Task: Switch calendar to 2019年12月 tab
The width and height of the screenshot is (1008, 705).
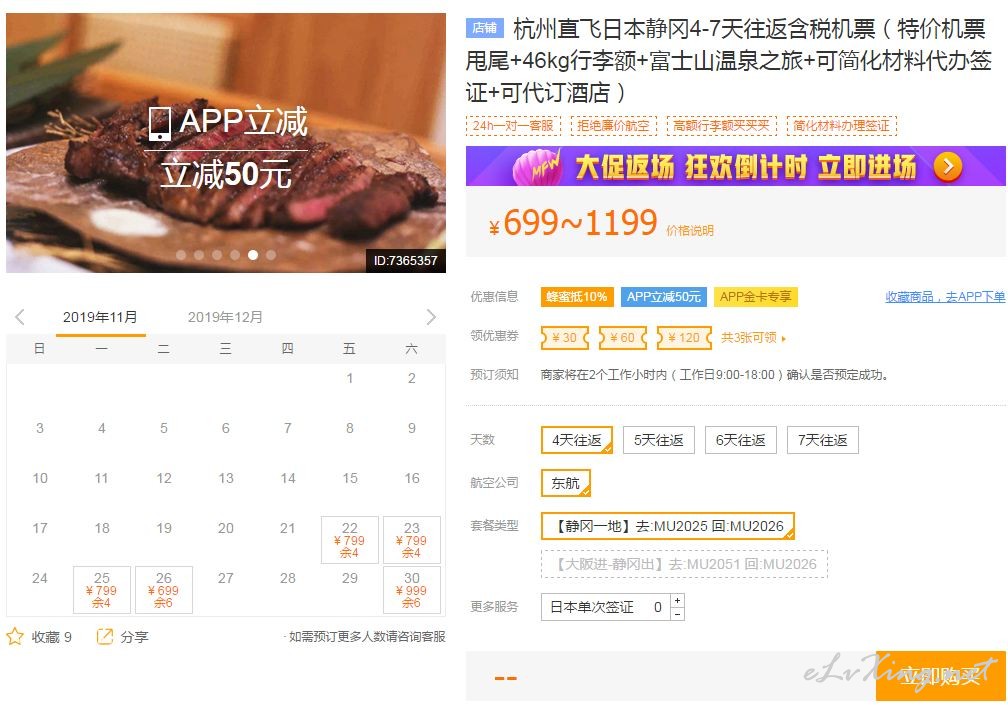Action: (225, 317)
